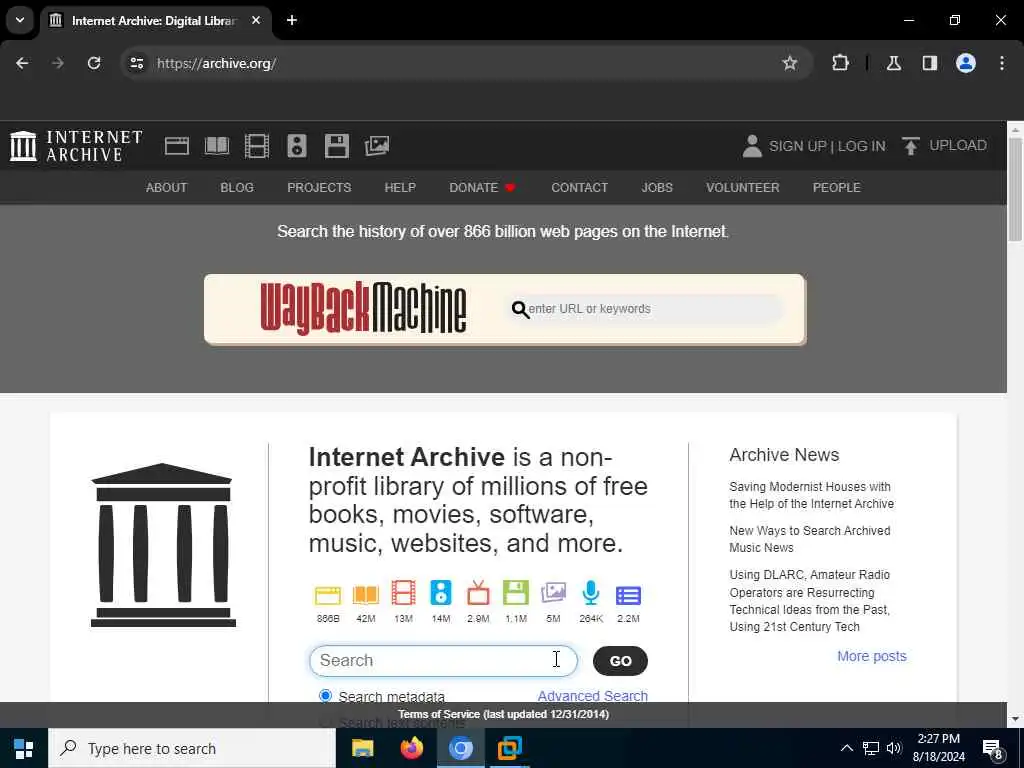Open the VOLUNTEER menu item
The image size is (1024, 768).
click(743, 187)
